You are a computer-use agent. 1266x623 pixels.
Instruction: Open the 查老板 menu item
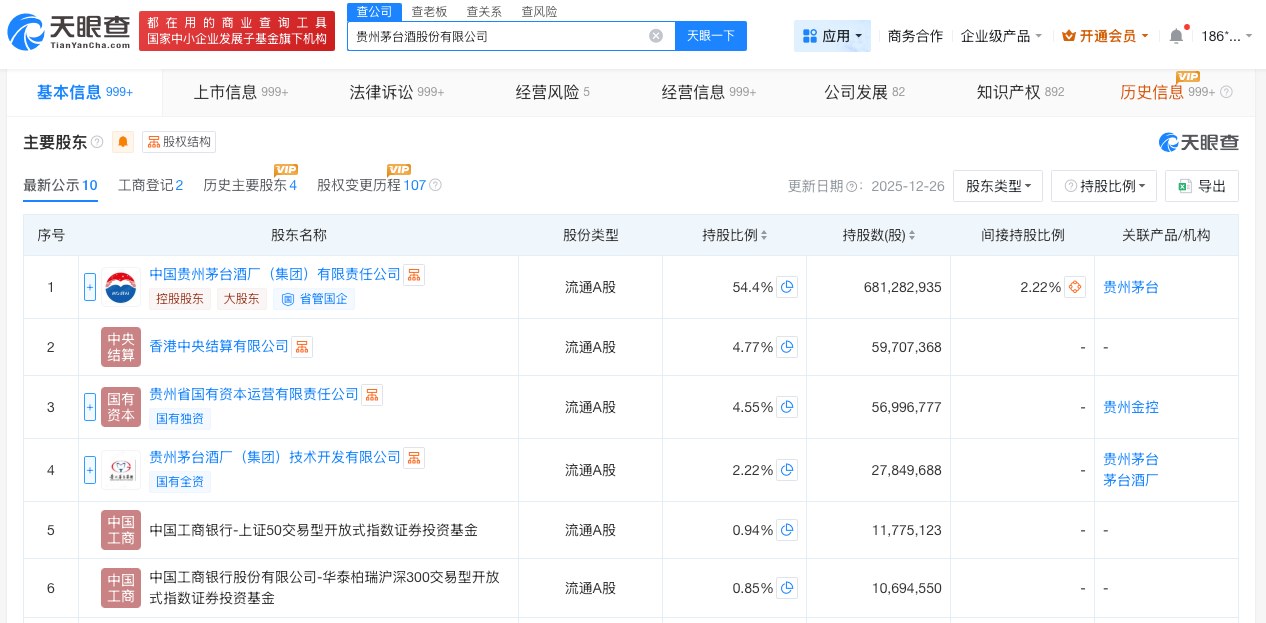429,11
